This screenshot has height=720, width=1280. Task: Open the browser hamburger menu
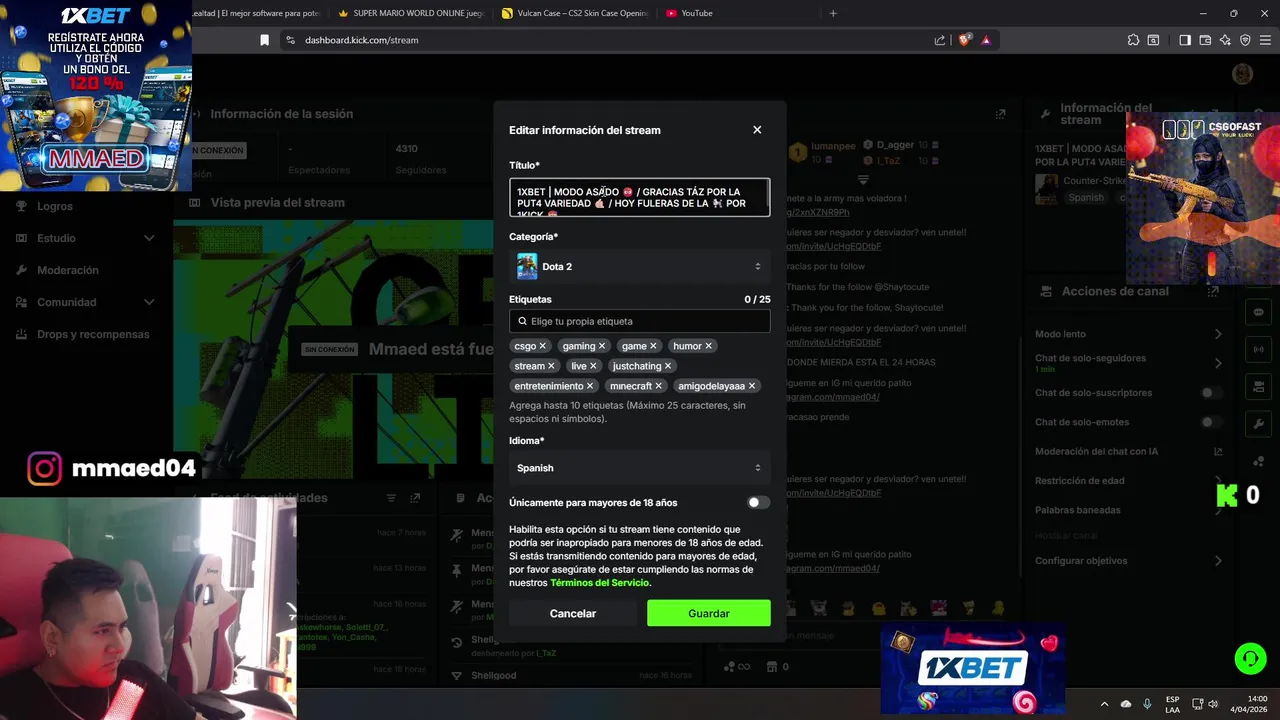pos(1265,40)
